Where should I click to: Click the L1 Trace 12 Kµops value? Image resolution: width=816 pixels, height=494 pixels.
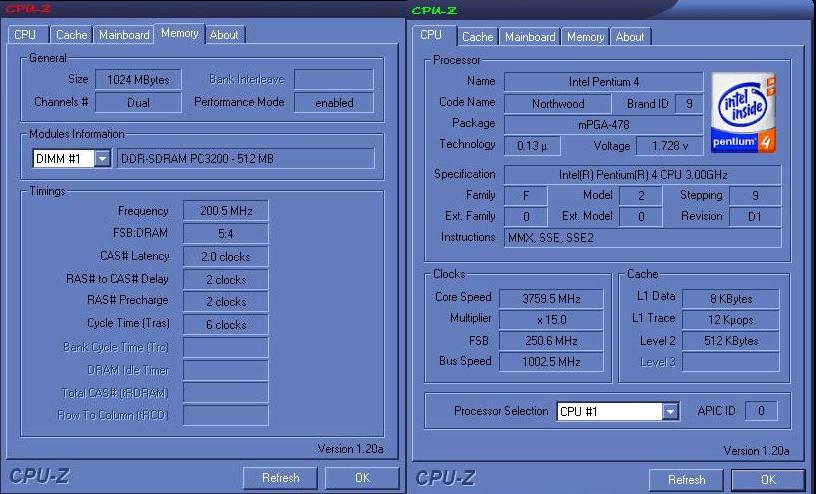click(731, 320)
